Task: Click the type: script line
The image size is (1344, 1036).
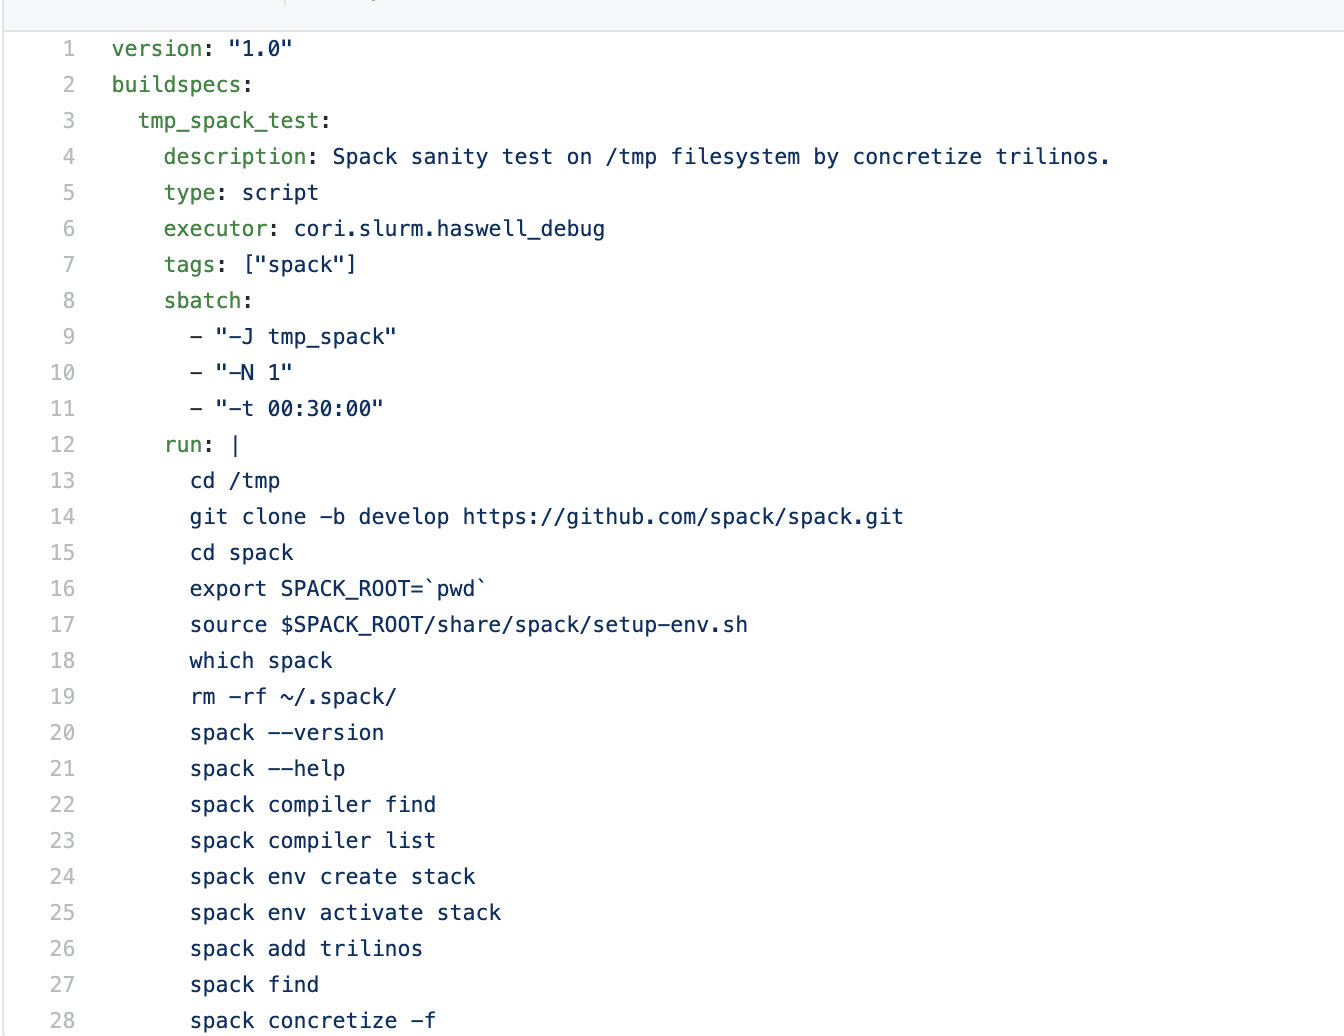Action: tap(241, 192)
